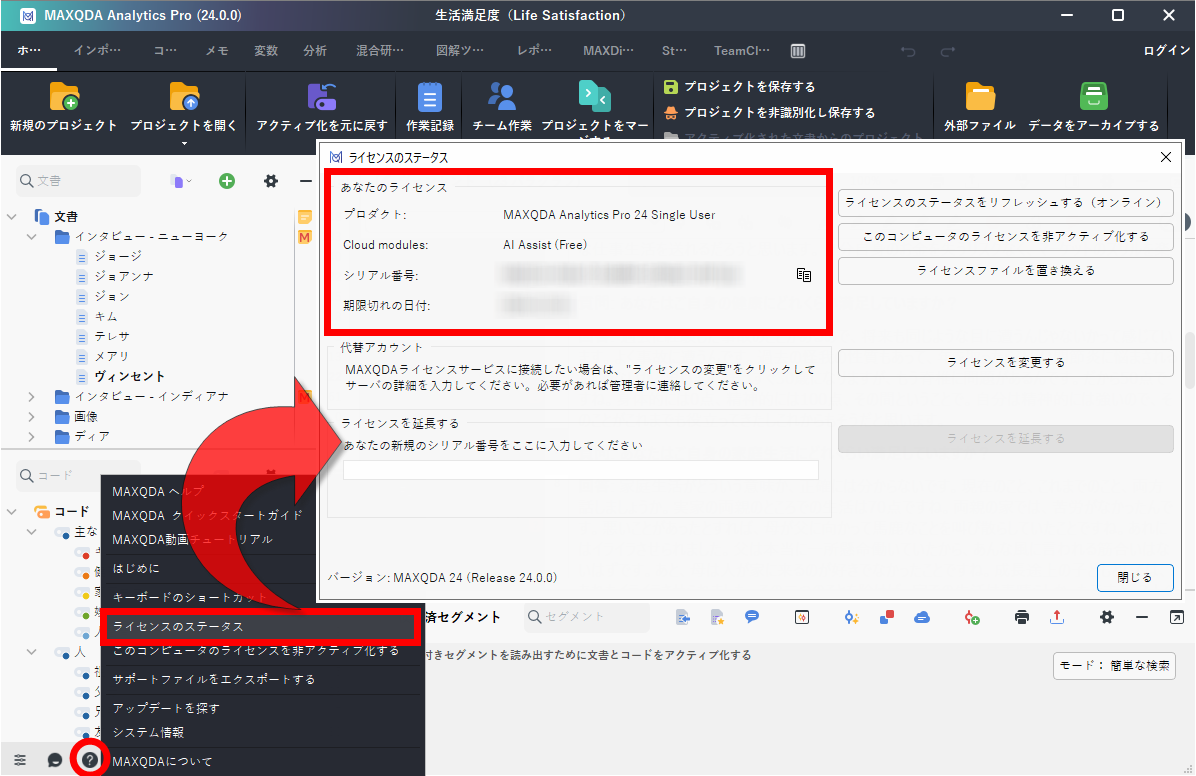1196x776 pixels.
Task: Expand the ディア folder
Action: [x=31, y=436]
